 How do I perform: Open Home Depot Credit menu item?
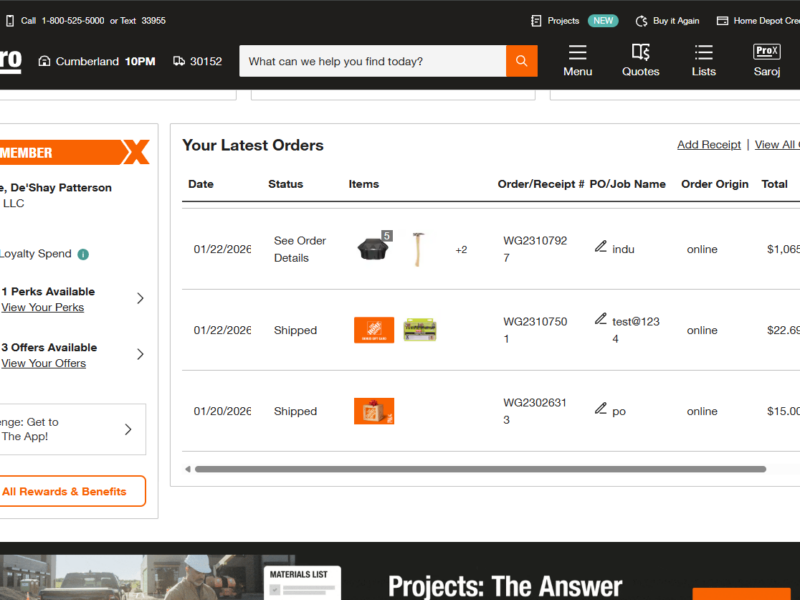[758, 21]
